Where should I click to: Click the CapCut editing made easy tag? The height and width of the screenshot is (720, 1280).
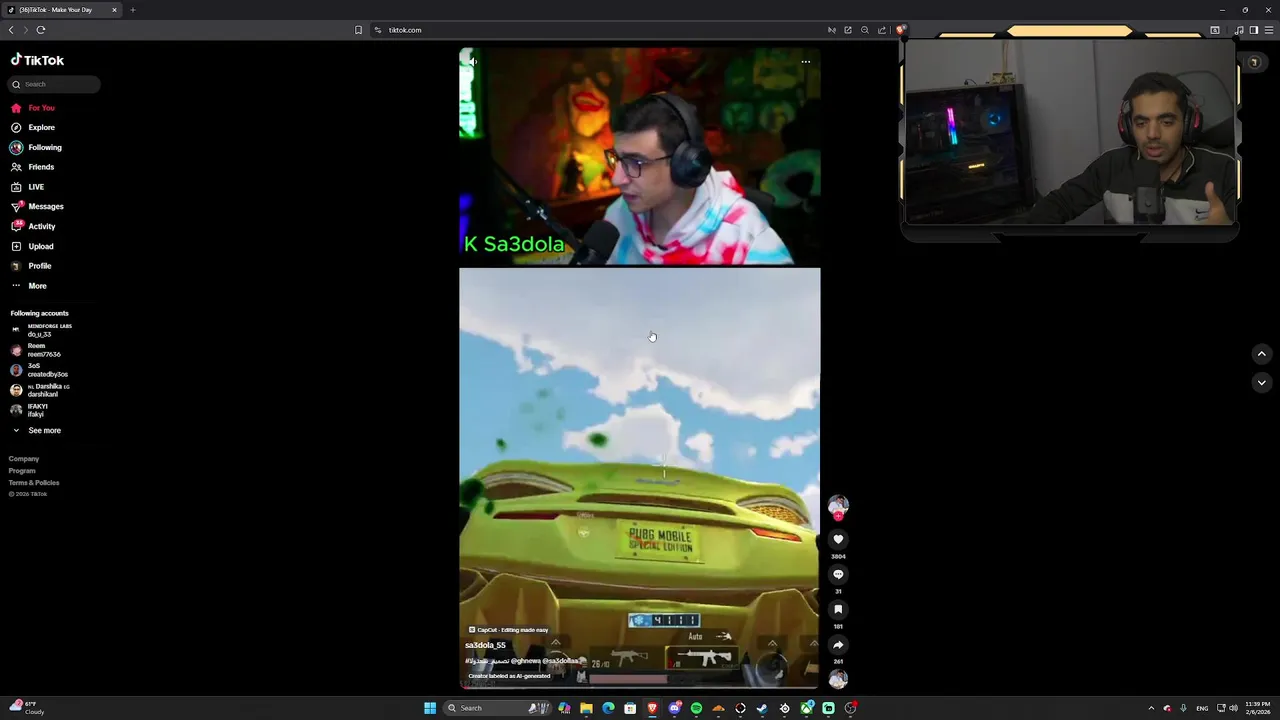coord(508,630)
